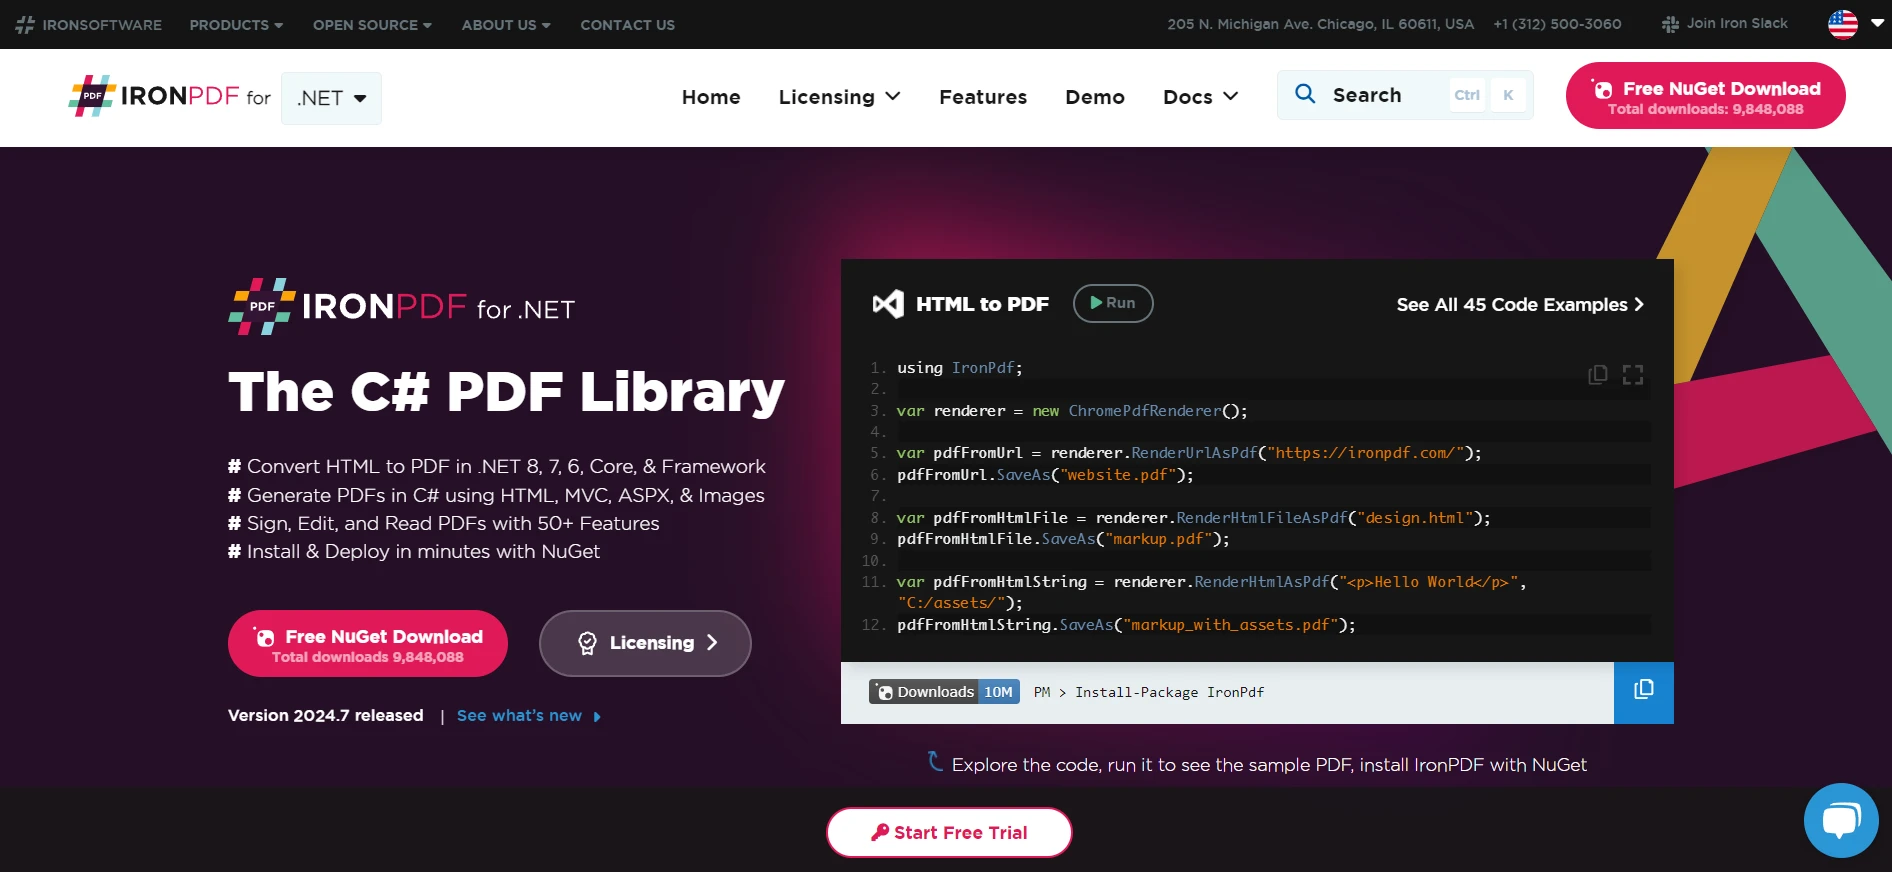Open the Features page
This screenshot has height=872, width=1892.
coord(983,97)
